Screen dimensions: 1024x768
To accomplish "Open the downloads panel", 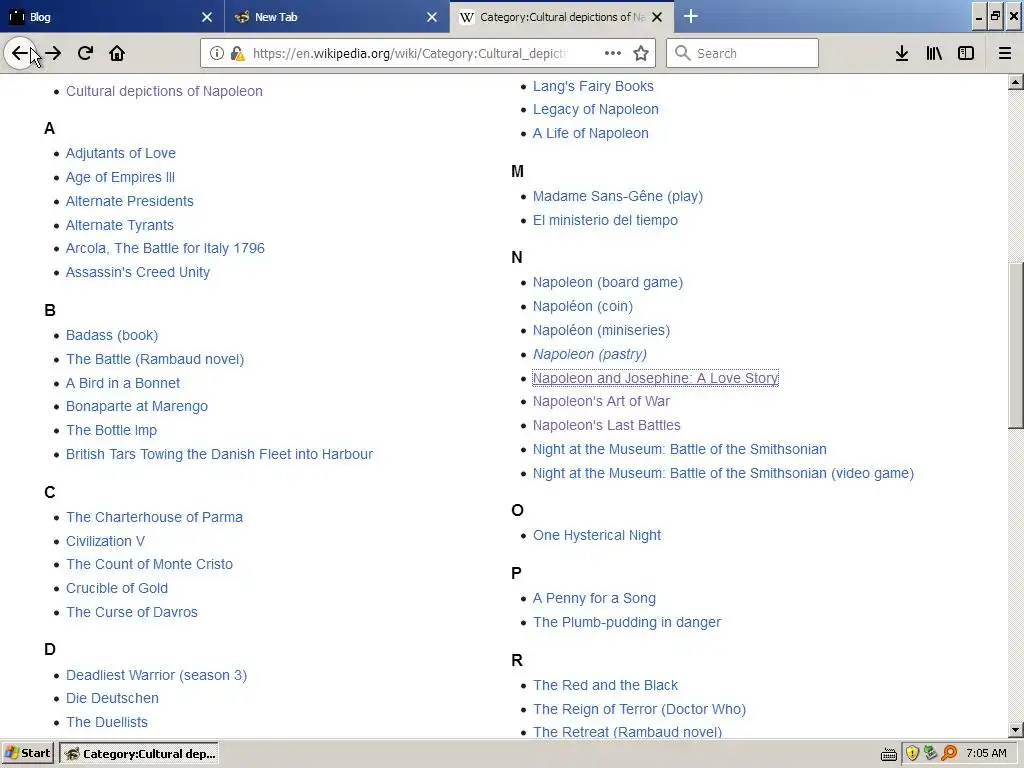I will click(x=902, y=53).
